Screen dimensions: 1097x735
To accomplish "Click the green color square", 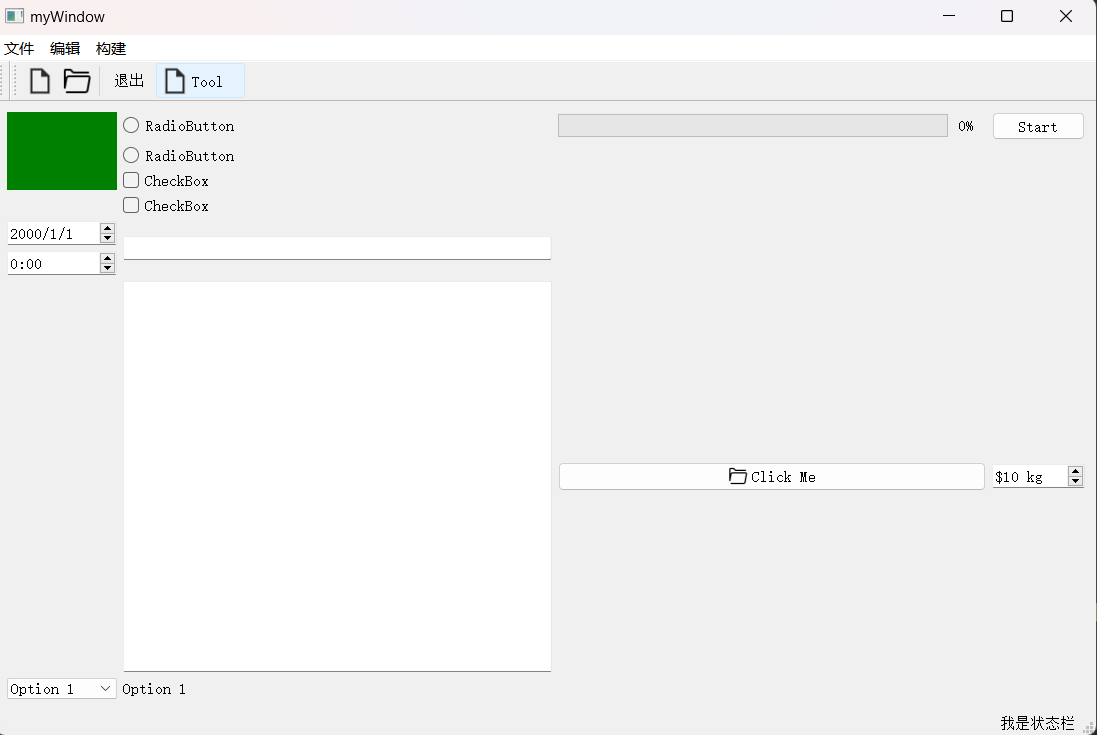I will tap(62, 151).
